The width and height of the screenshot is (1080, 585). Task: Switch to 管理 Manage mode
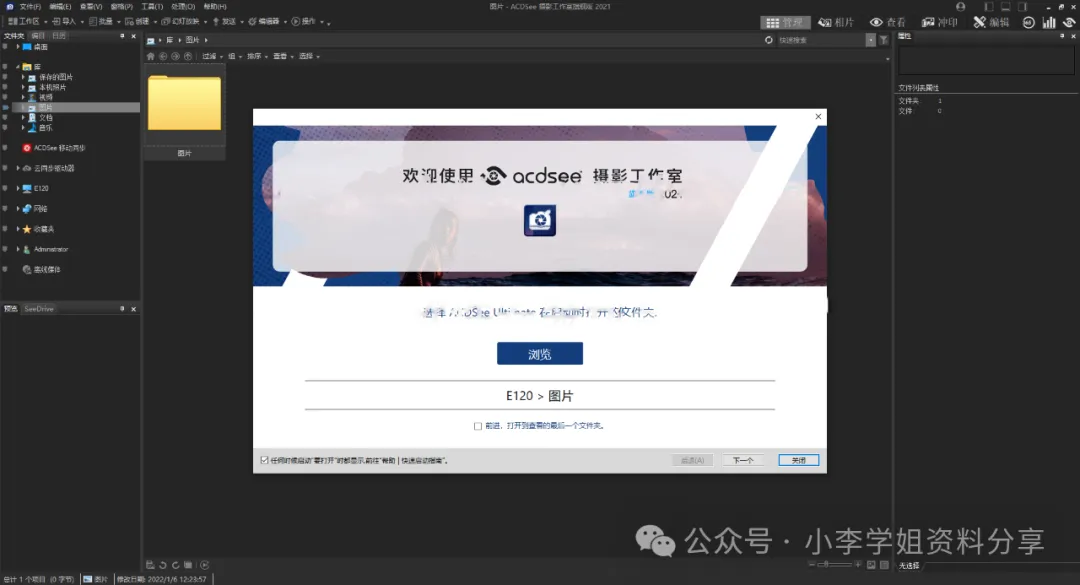pyautogui.click(x=785, y=22)
